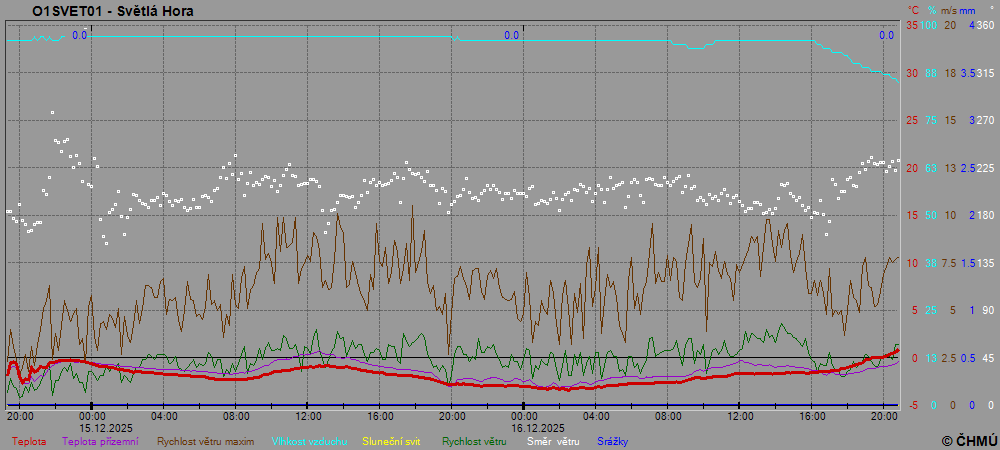This screenshot has height=450, width=1000.
Task: Click the chart title O1SVET01 - Světlá Hora
Action: point(113,11)
